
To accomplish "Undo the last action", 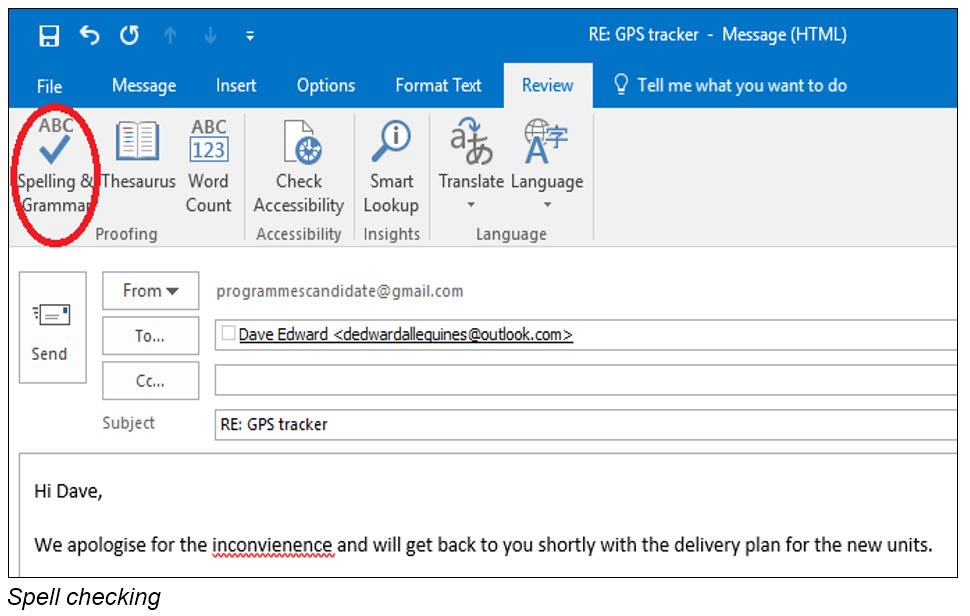I will tap(90, 36).
